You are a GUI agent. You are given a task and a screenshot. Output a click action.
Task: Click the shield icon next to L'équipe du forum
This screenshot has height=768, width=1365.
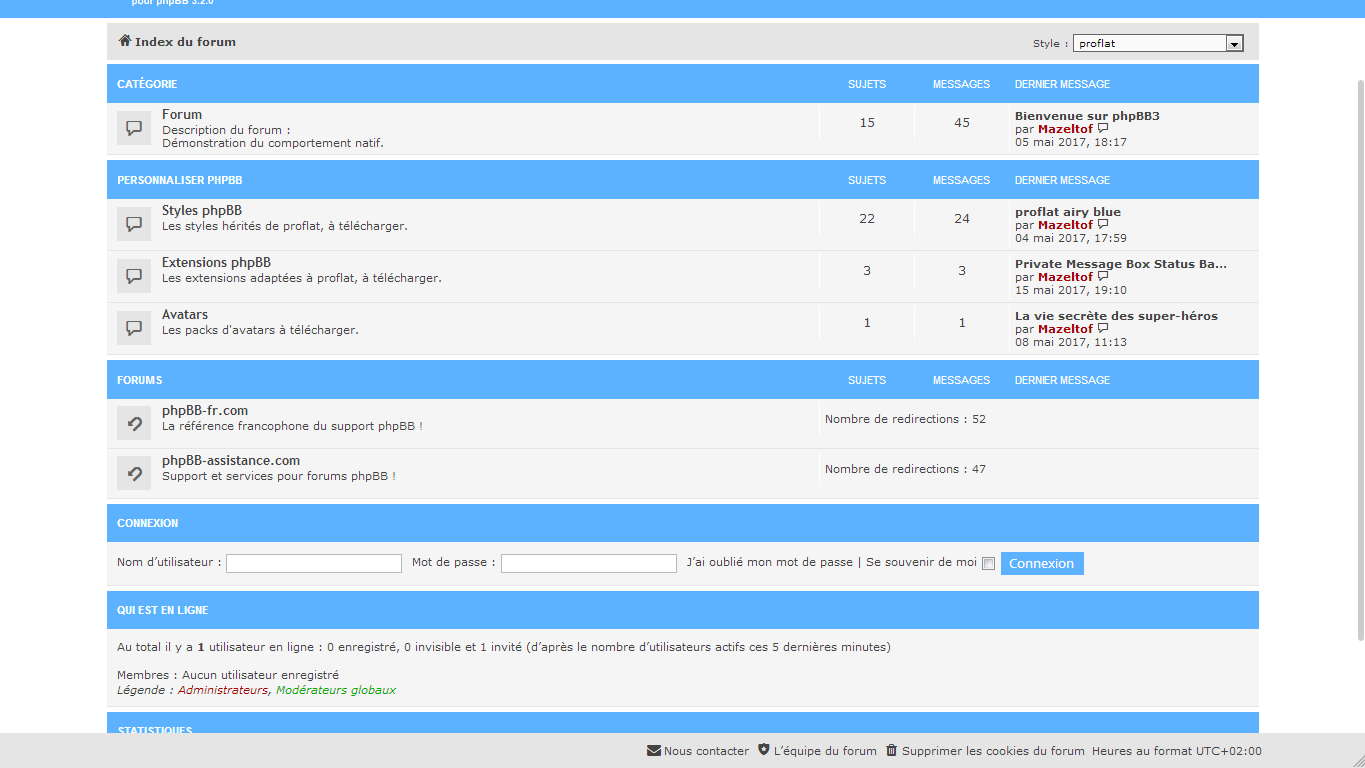coord(764,750)
